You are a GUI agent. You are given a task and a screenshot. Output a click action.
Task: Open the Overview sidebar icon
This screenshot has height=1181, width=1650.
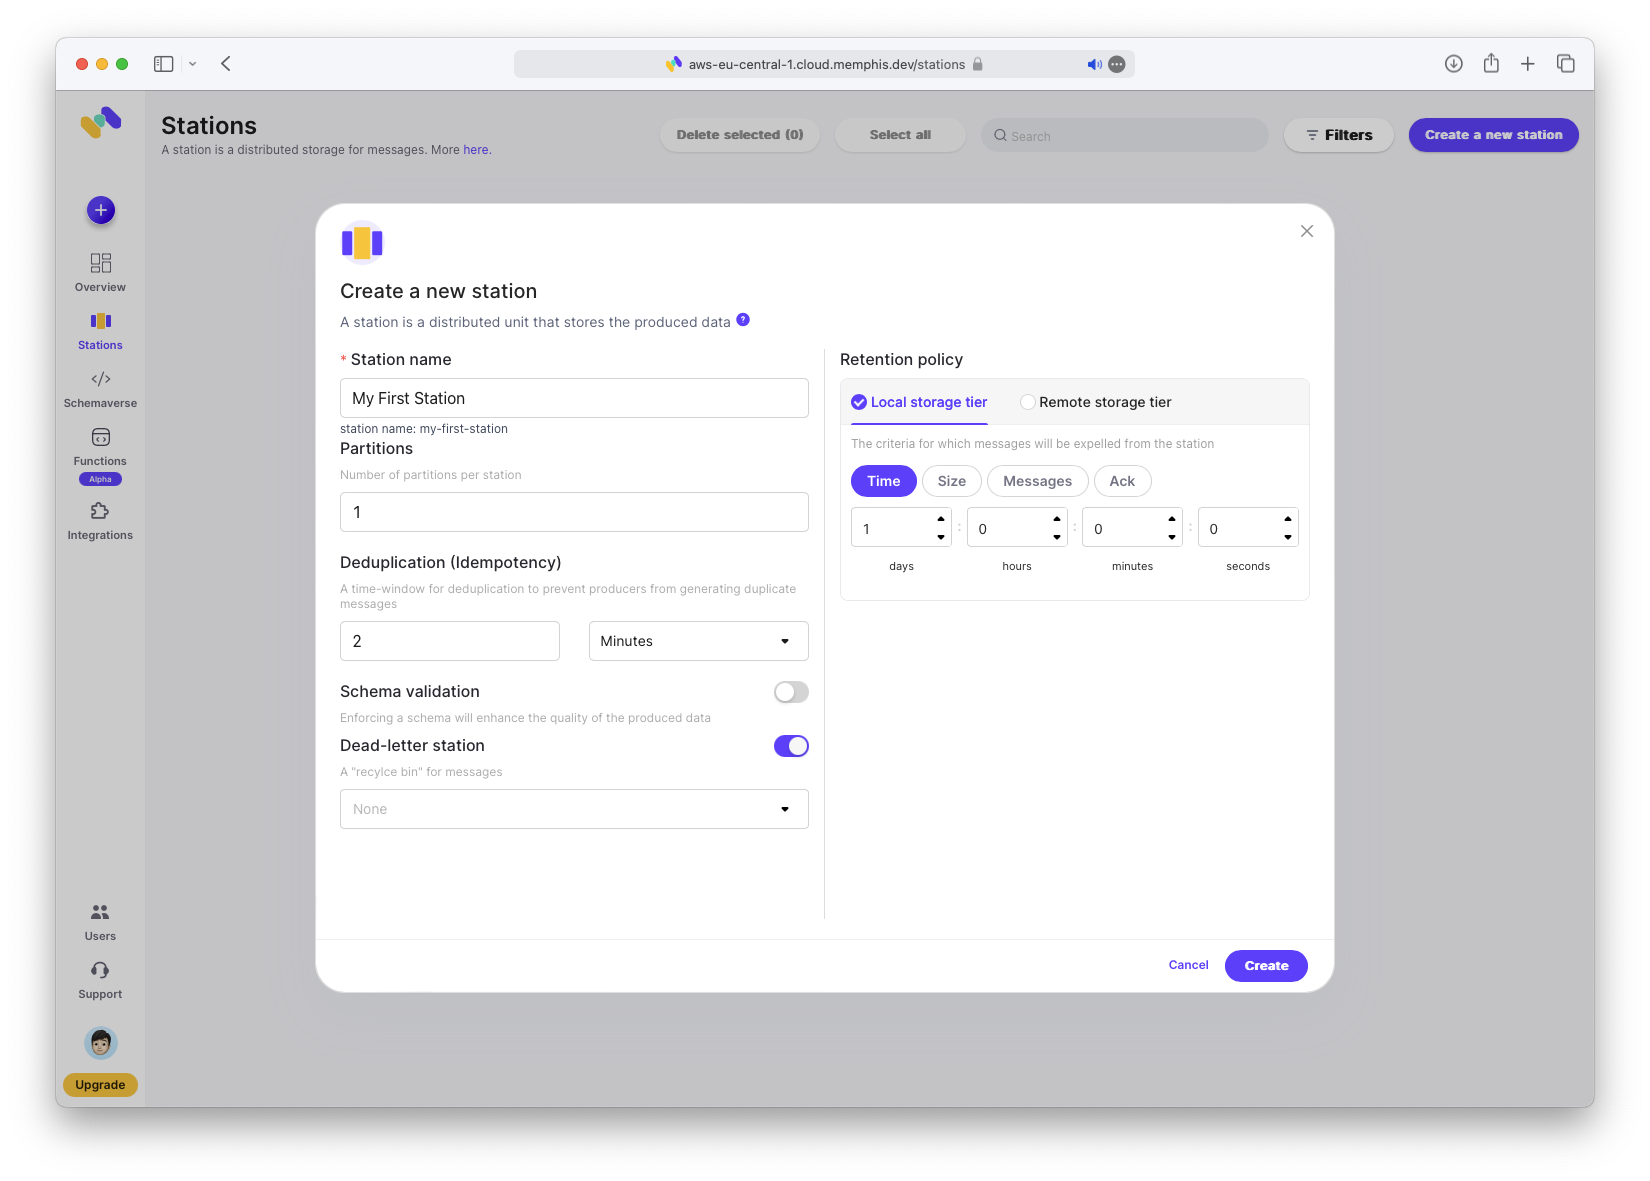pyautogui.click(x=100, y=263)
